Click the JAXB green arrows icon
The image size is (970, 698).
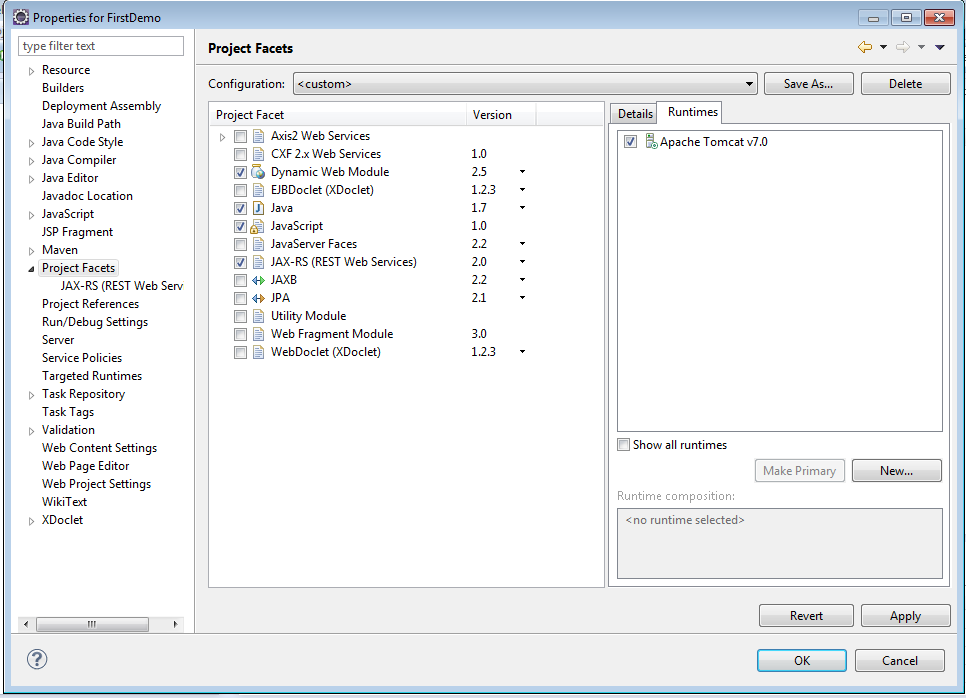coord(257,279)
